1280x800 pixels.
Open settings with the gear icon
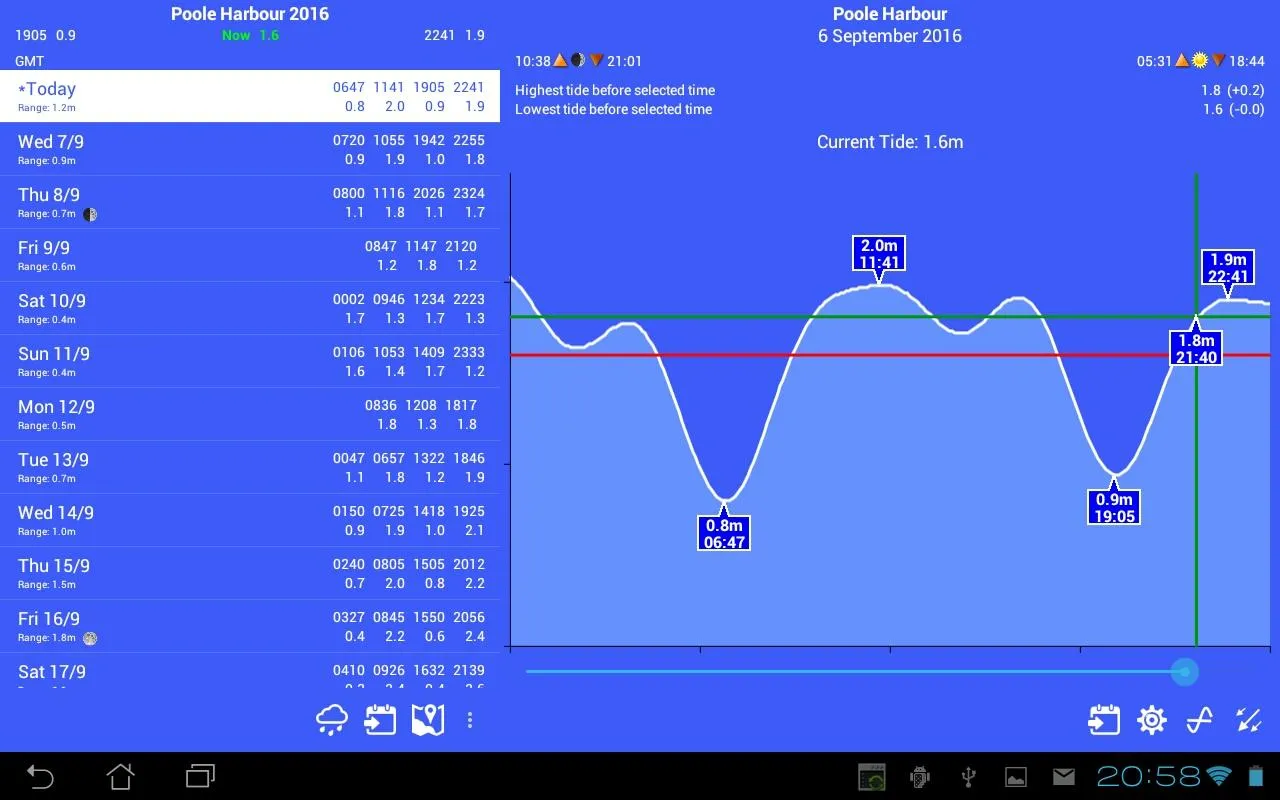(1152, 720)
